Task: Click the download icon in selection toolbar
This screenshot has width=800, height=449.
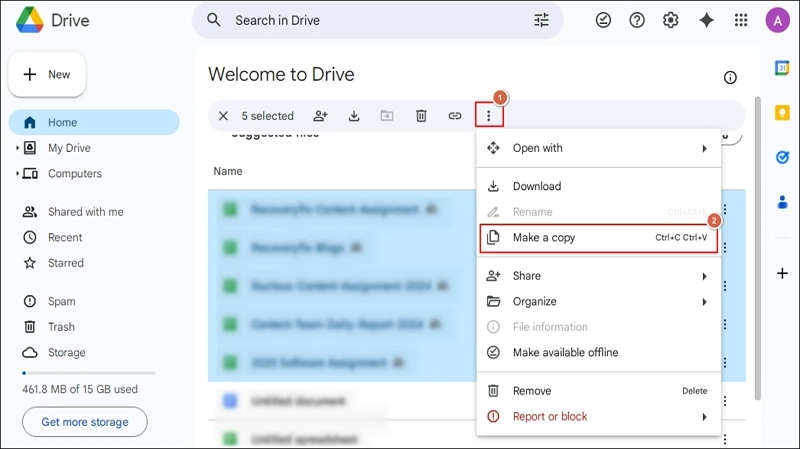Action: click(354, 116)
